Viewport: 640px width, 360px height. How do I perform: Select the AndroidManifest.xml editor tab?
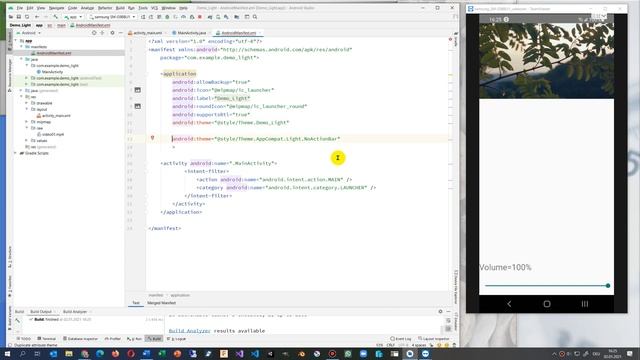[238, 33]
